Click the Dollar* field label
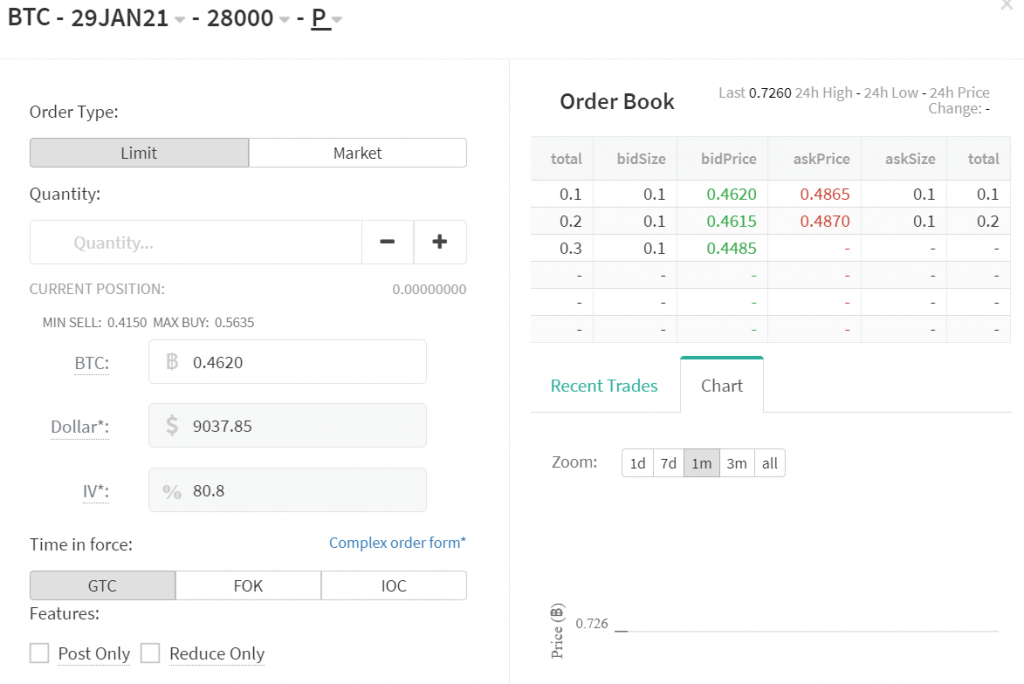The width and height of the screenshot is (1024, 684). (x=80, y=427)
